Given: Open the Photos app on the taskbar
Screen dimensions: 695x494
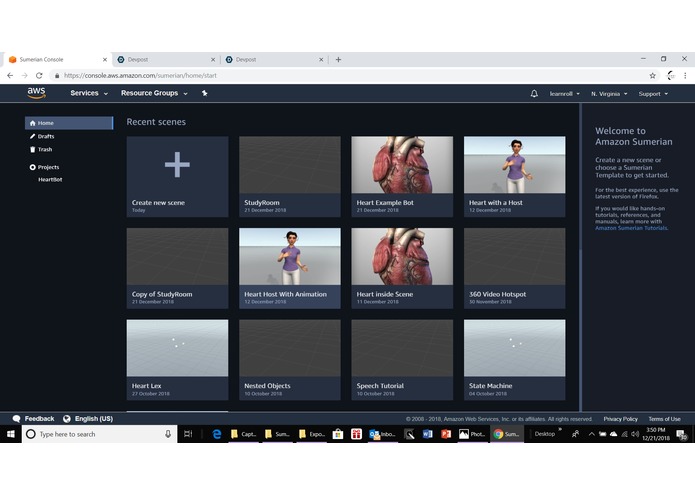Looking at the screenshot, I should [x=472, y=434].
